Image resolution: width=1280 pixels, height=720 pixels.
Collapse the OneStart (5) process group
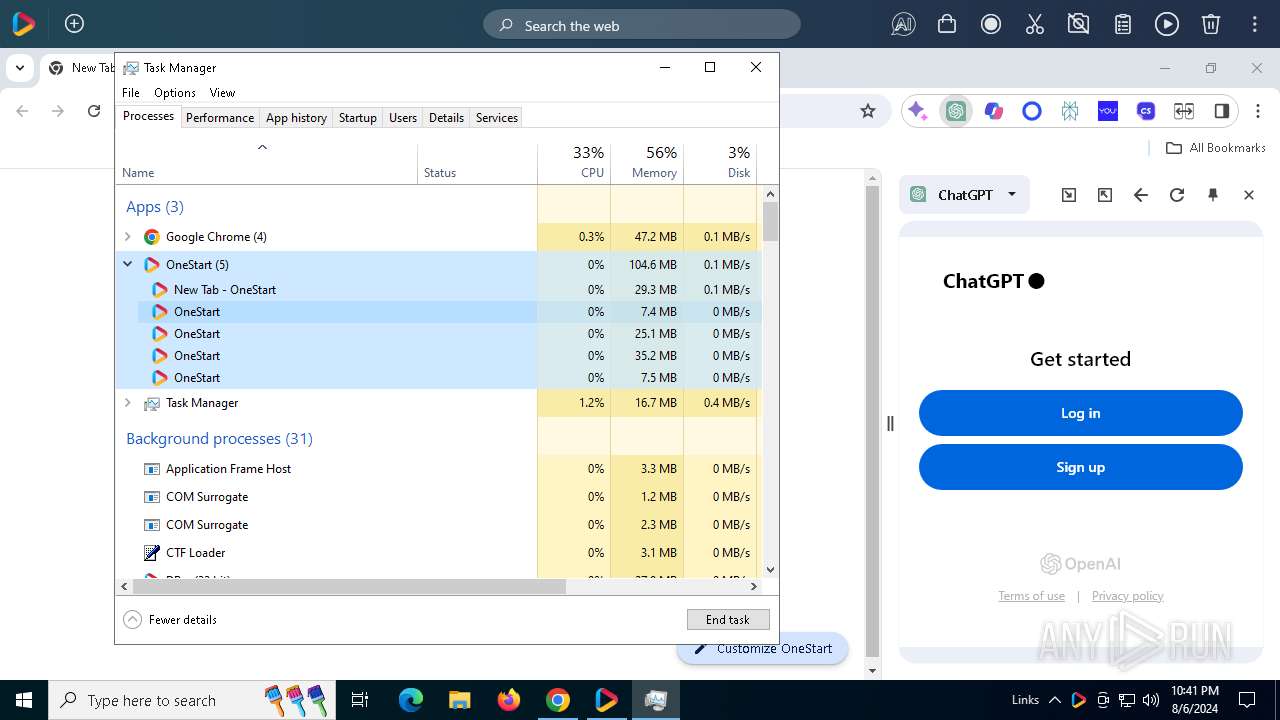tap(127, 265)
